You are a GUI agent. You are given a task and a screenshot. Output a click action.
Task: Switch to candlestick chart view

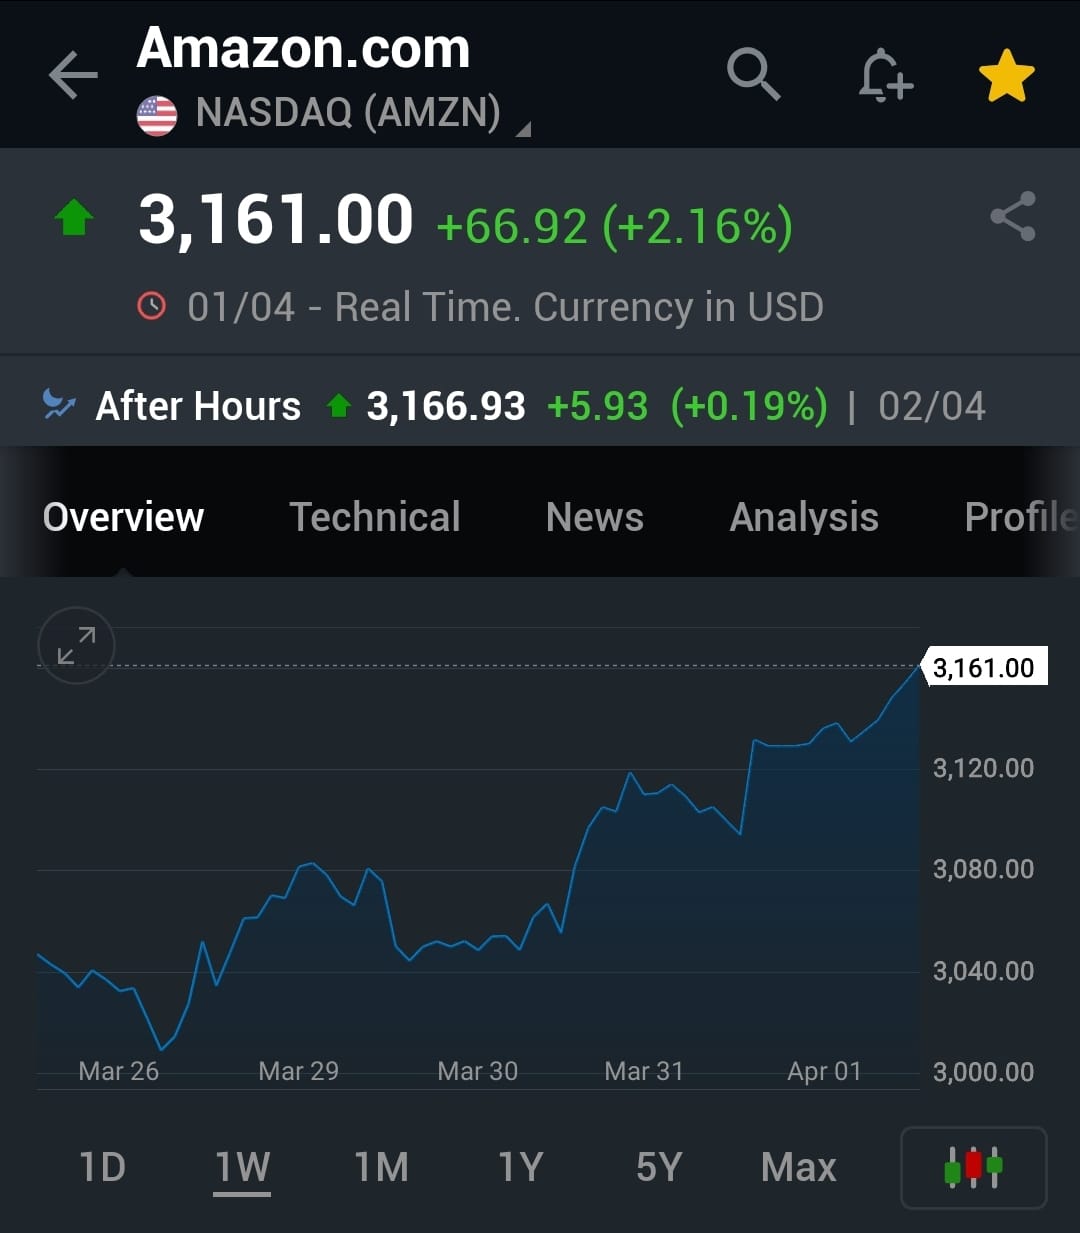click(x=974, y=1167)
